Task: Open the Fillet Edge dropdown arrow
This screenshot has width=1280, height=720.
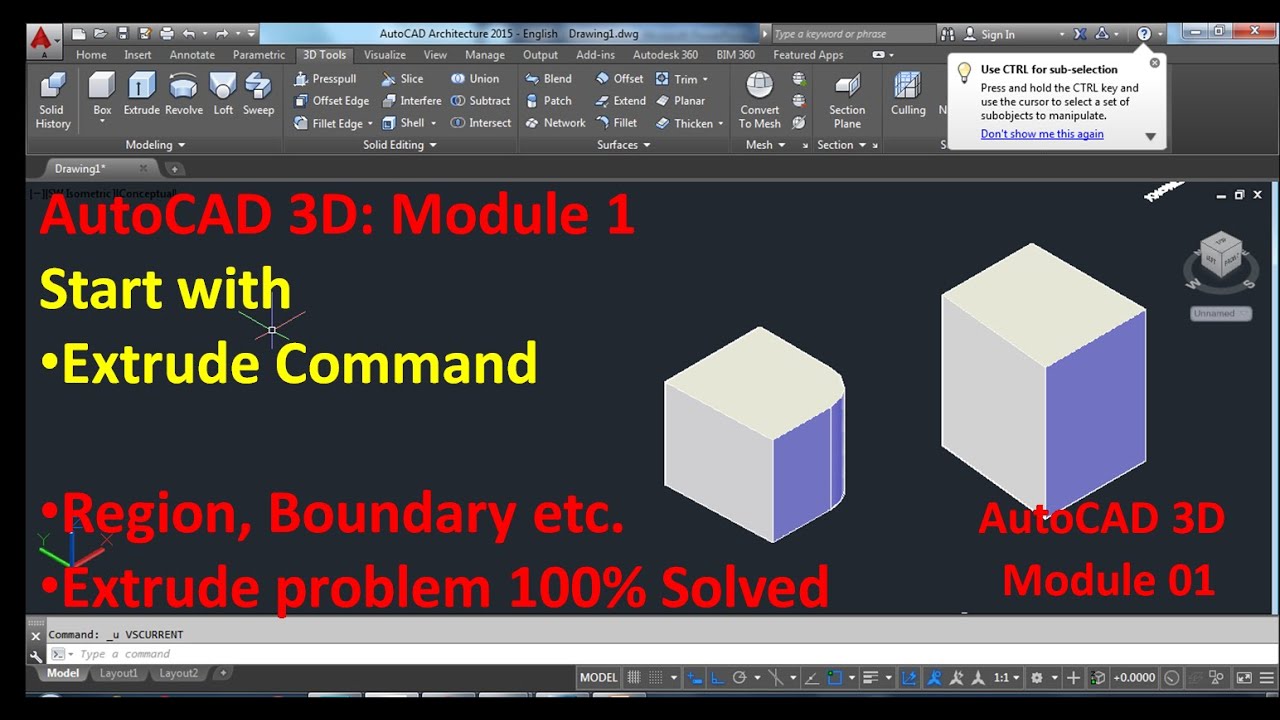Action: click(370, 124)
